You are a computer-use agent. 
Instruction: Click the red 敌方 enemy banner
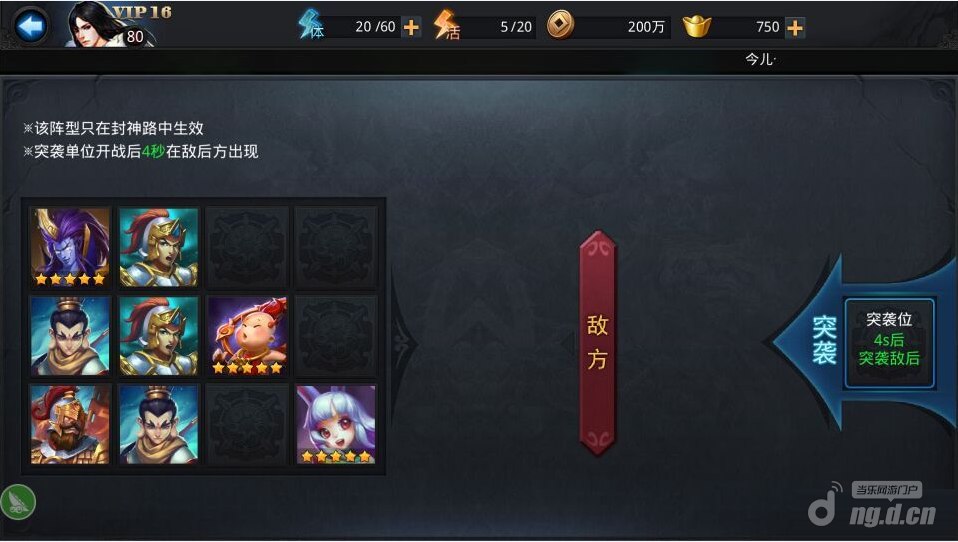598,343
